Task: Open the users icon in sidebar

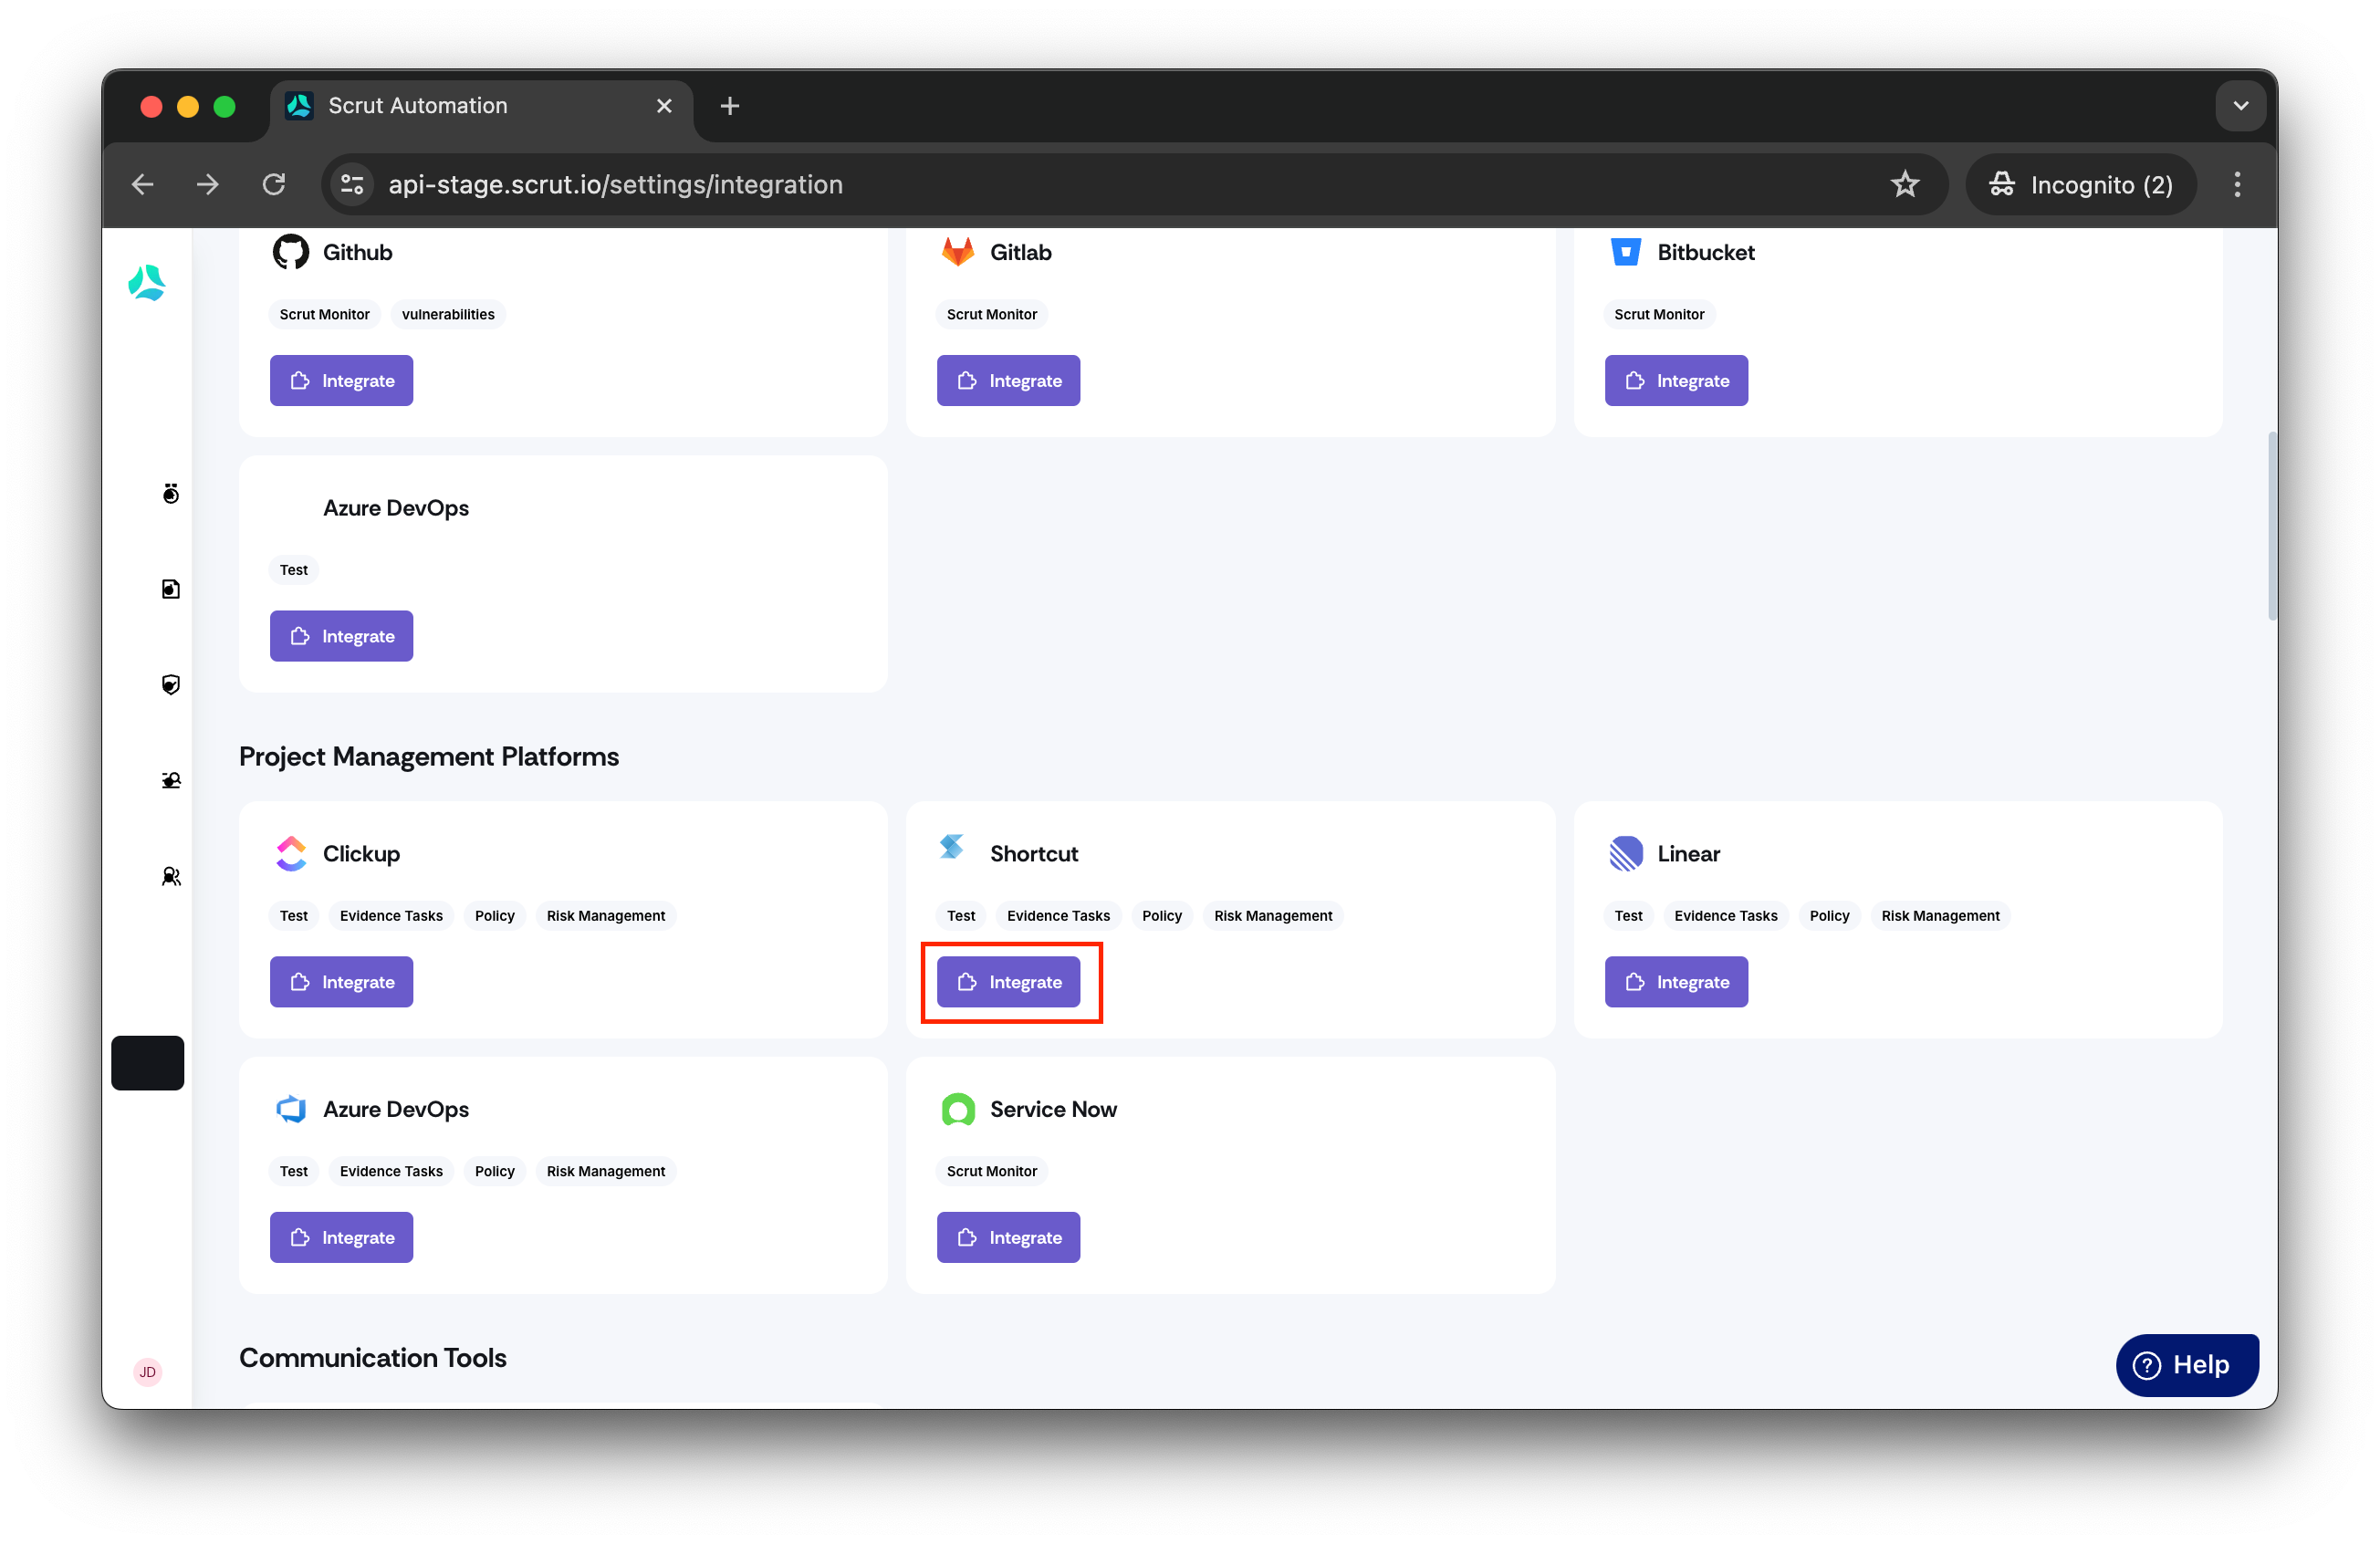Action: (171, 877)
